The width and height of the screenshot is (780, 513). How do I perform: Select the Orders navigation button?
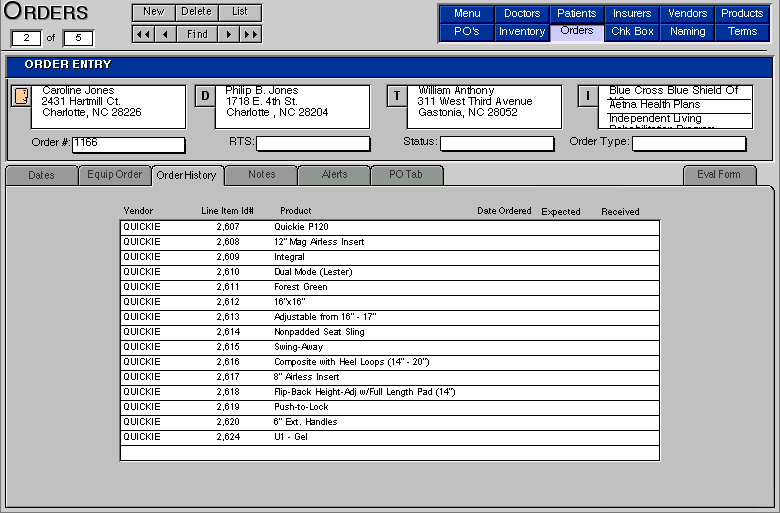click(x=577, y=31)
